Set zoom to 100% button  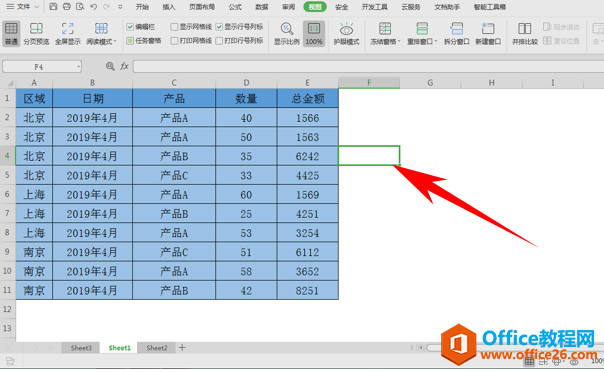click(314, 34)
